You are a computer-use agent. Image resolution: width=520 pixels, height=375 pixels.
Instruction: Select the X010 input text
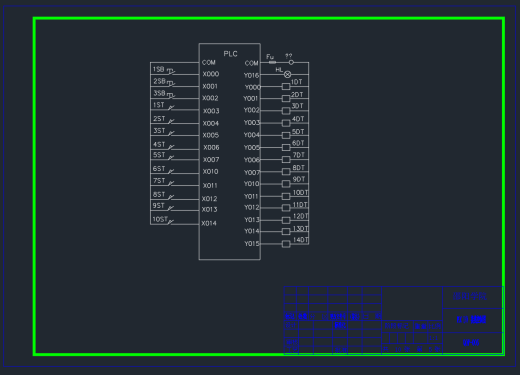coord(210,171)
